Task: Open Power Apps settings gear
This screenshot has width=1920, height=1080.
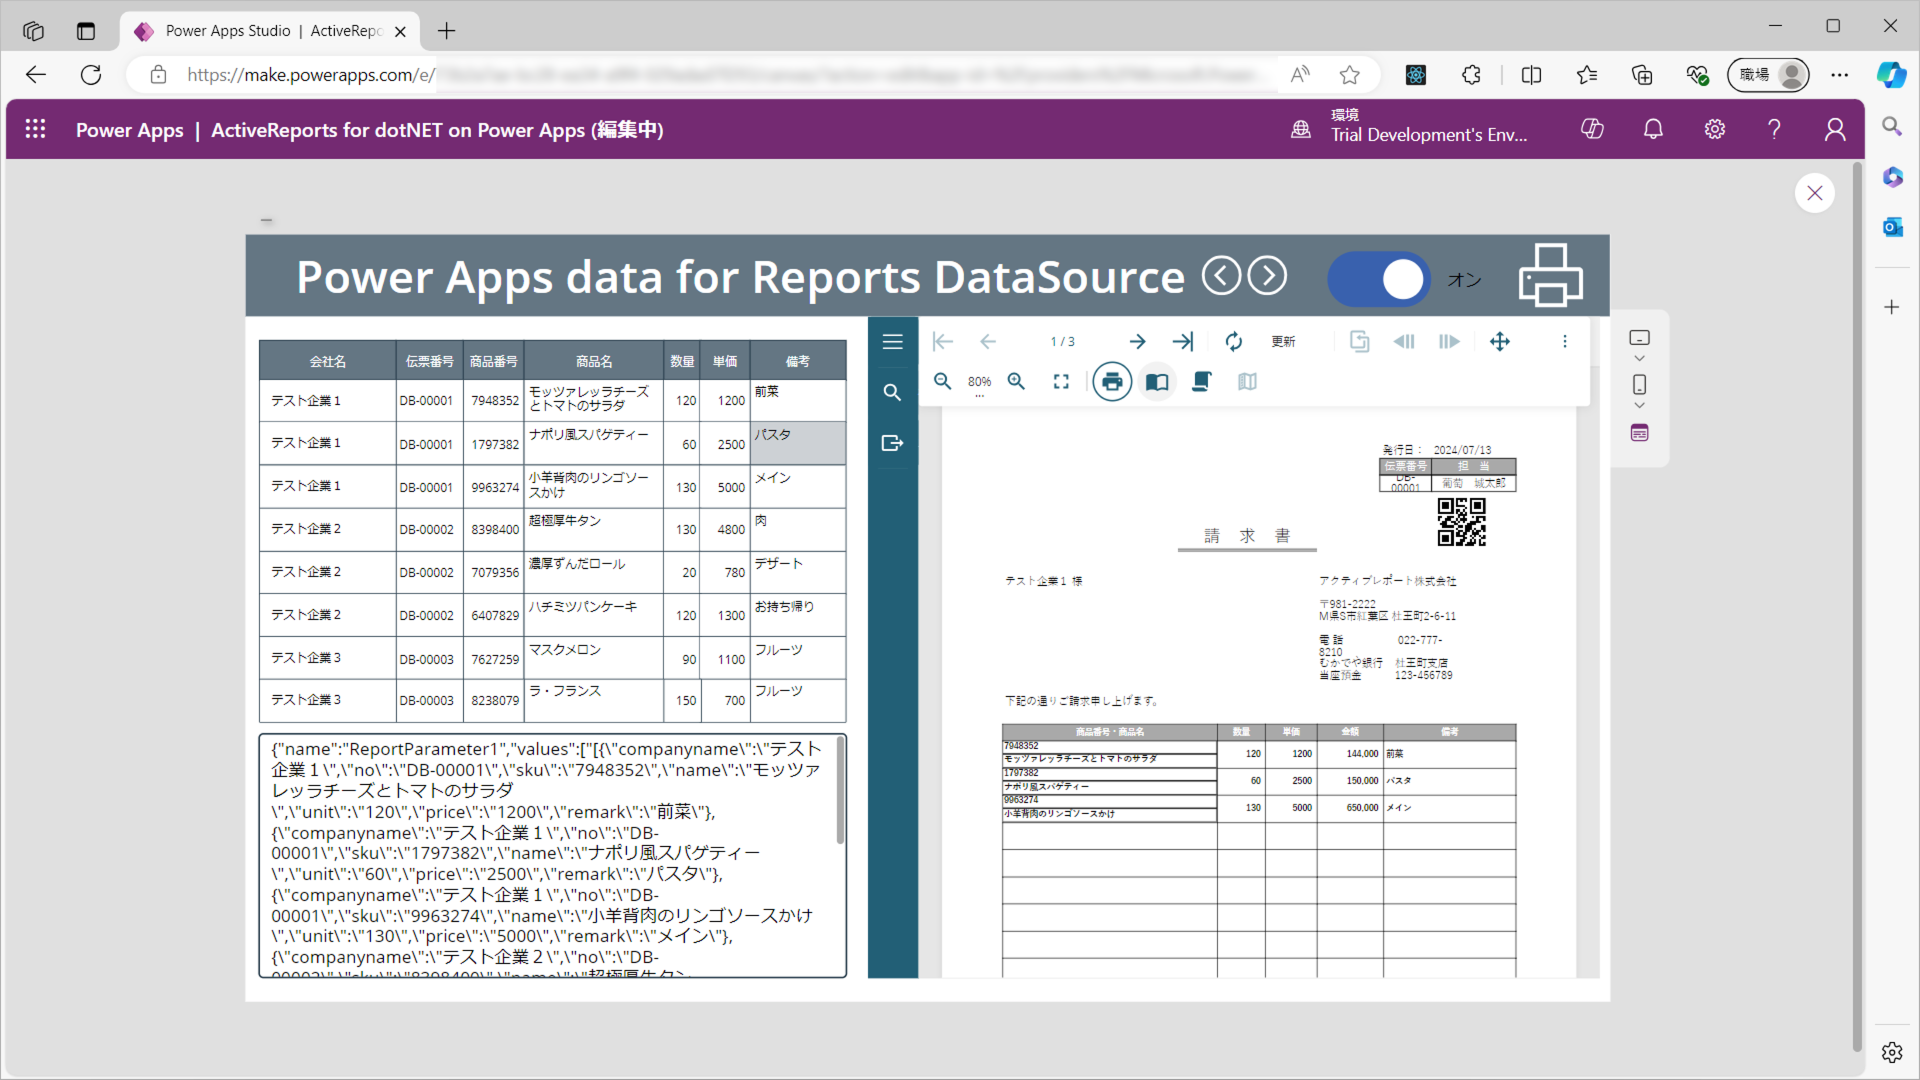Action: coord(1714,129)
